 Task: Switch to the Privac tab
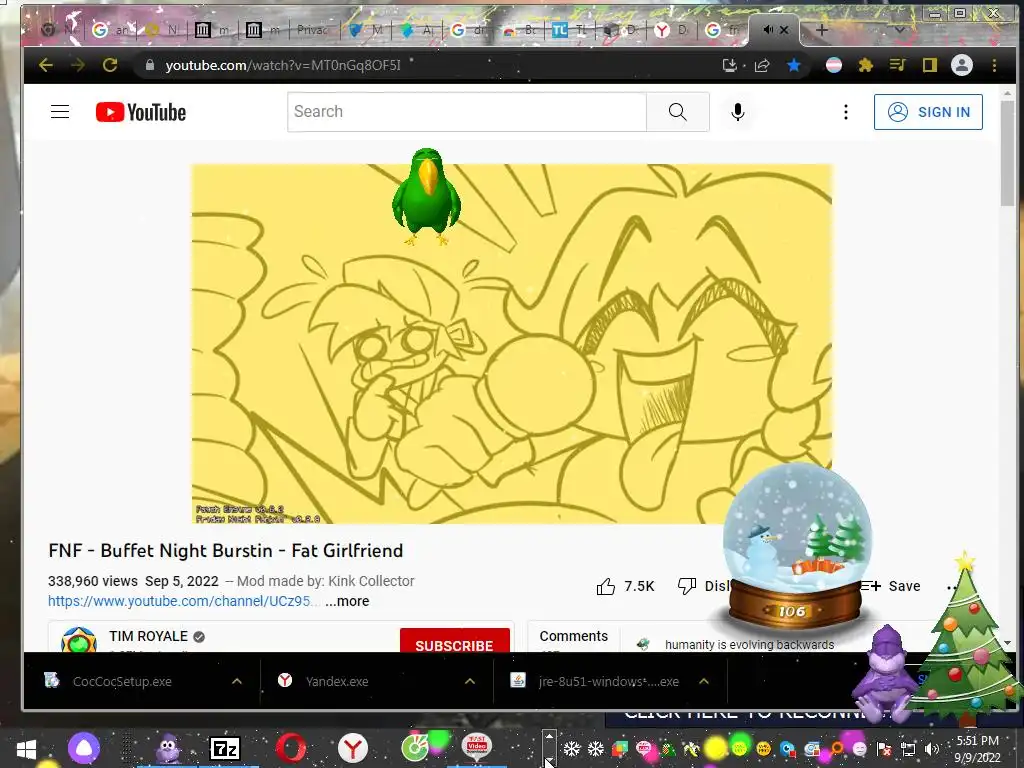coord(312,29)
